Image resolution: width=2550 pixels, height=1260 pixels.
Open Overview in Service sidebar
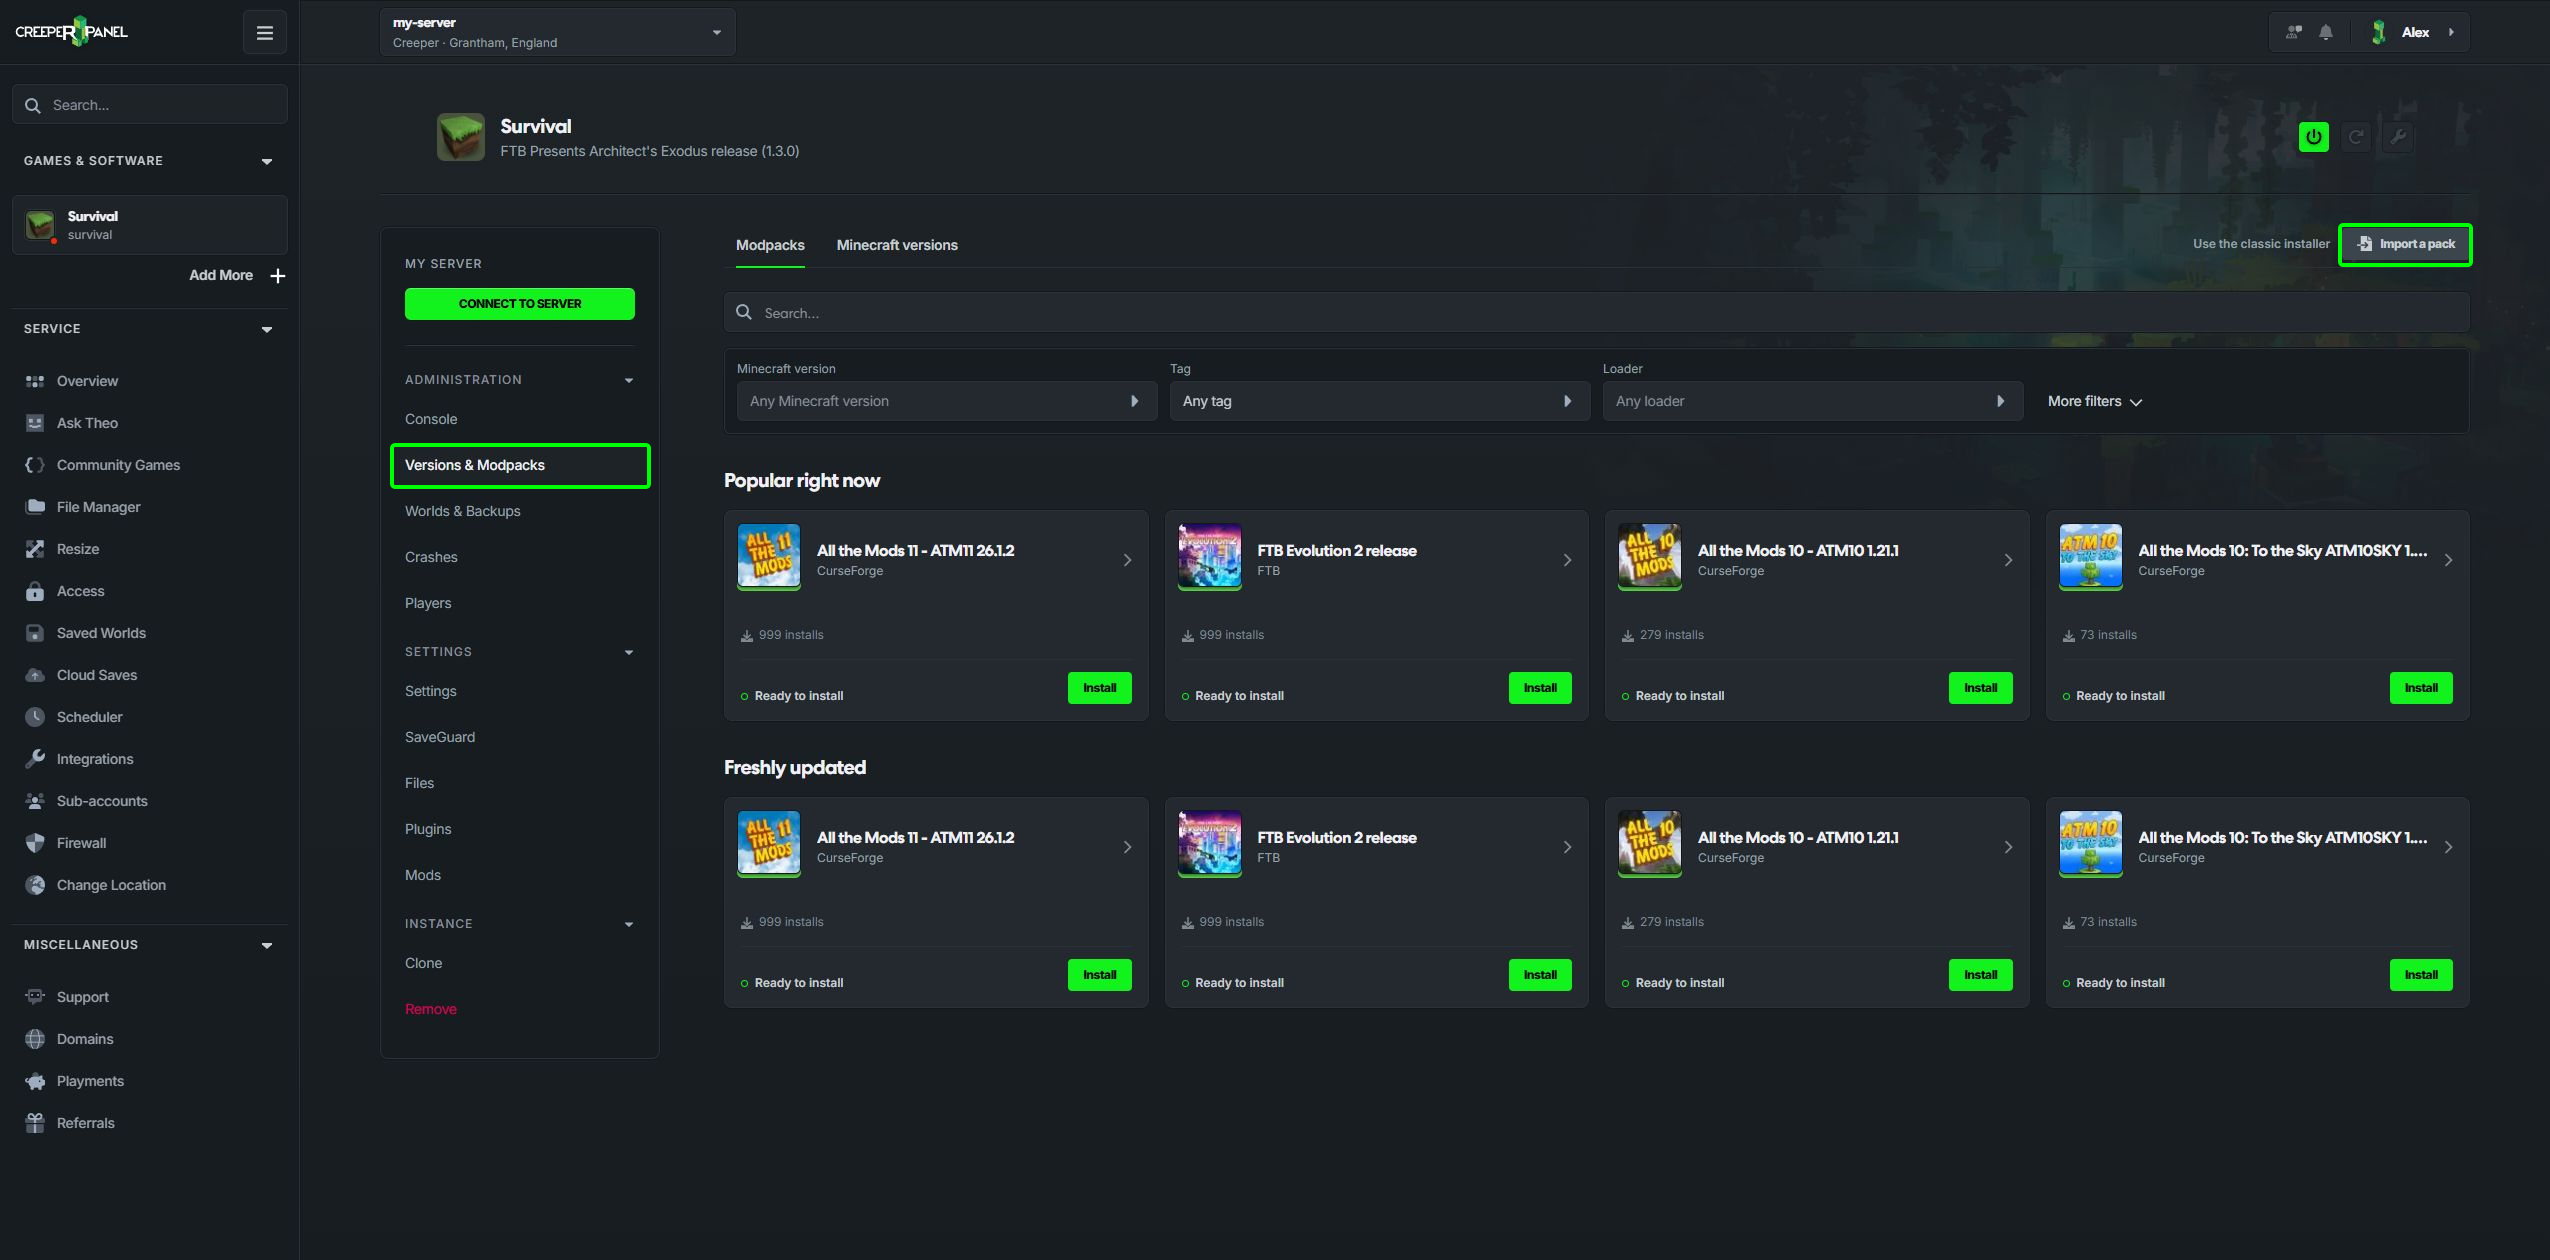(87, 381)
